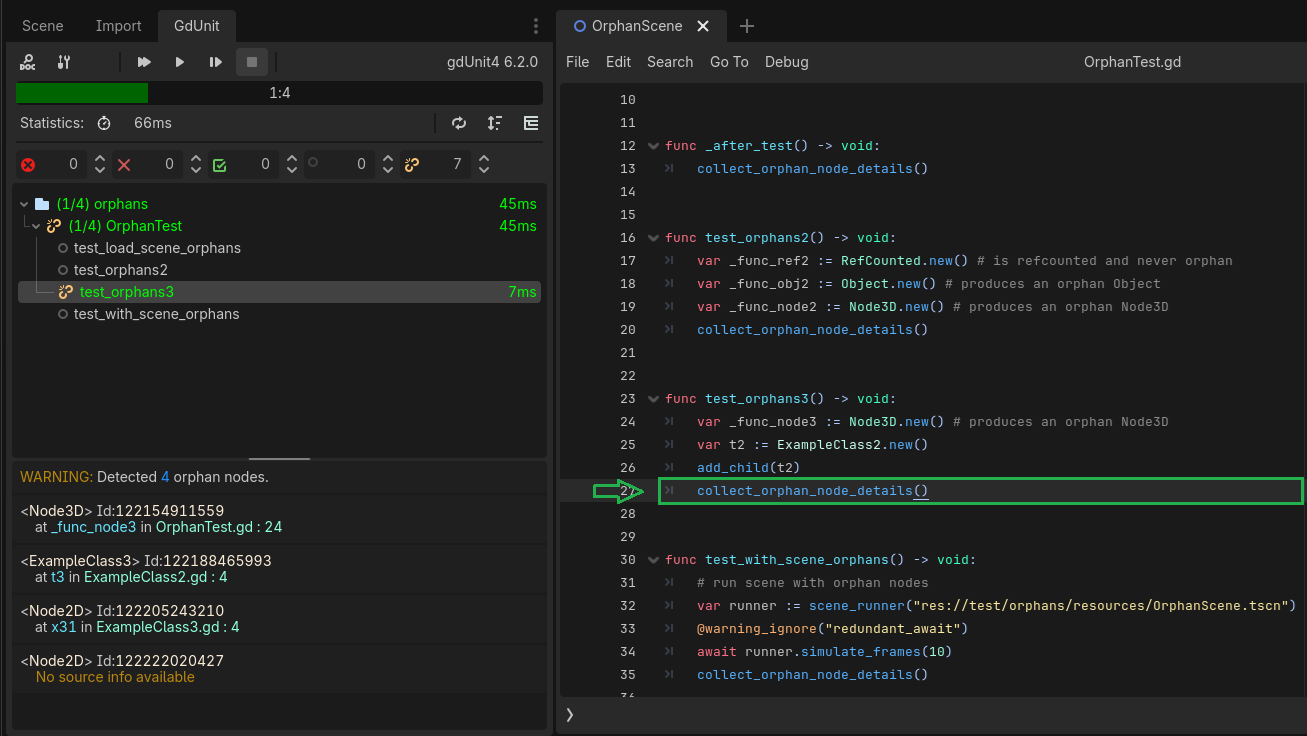The height and width of the screenshot is (736, 1307).
Task: Open the Edit menu
Action: pos(618,62)
